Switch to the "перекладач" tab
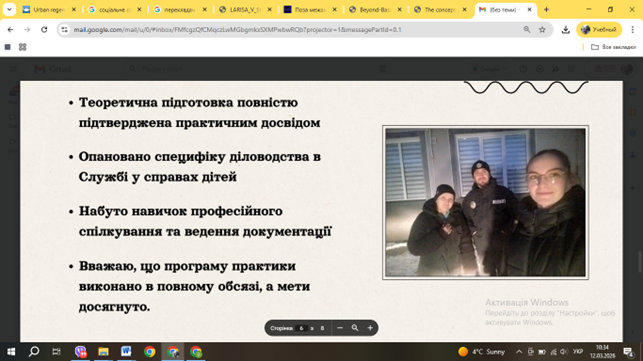The width and height of the screenshot is (643, 361). tap(180, 9)
